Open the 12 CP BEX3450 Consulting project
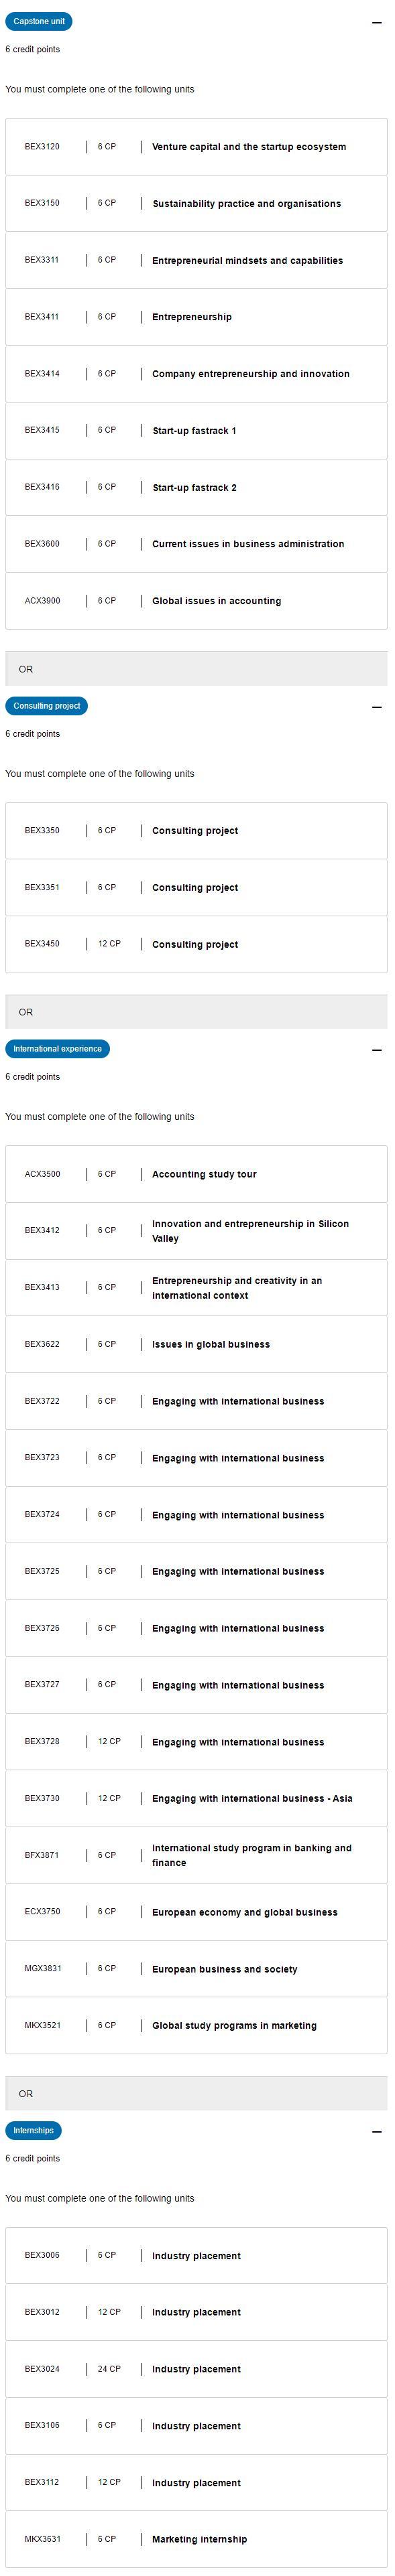Viewport: 395px width, 2576px height. pyautogui.click(x=196, y=944)
